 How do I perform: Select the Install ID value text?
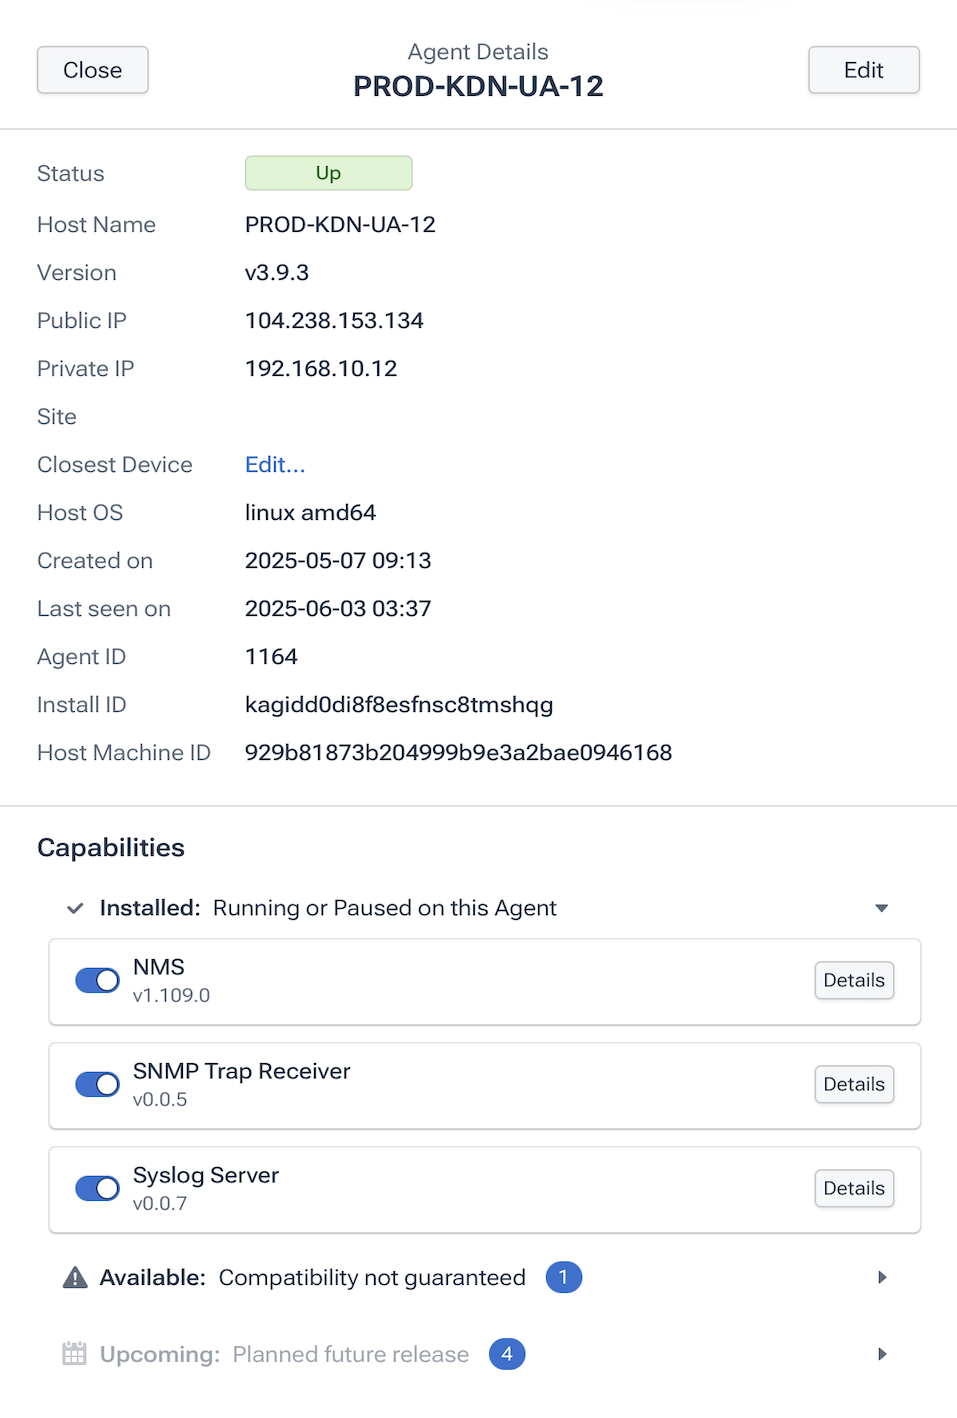click(x=398, y=704)
